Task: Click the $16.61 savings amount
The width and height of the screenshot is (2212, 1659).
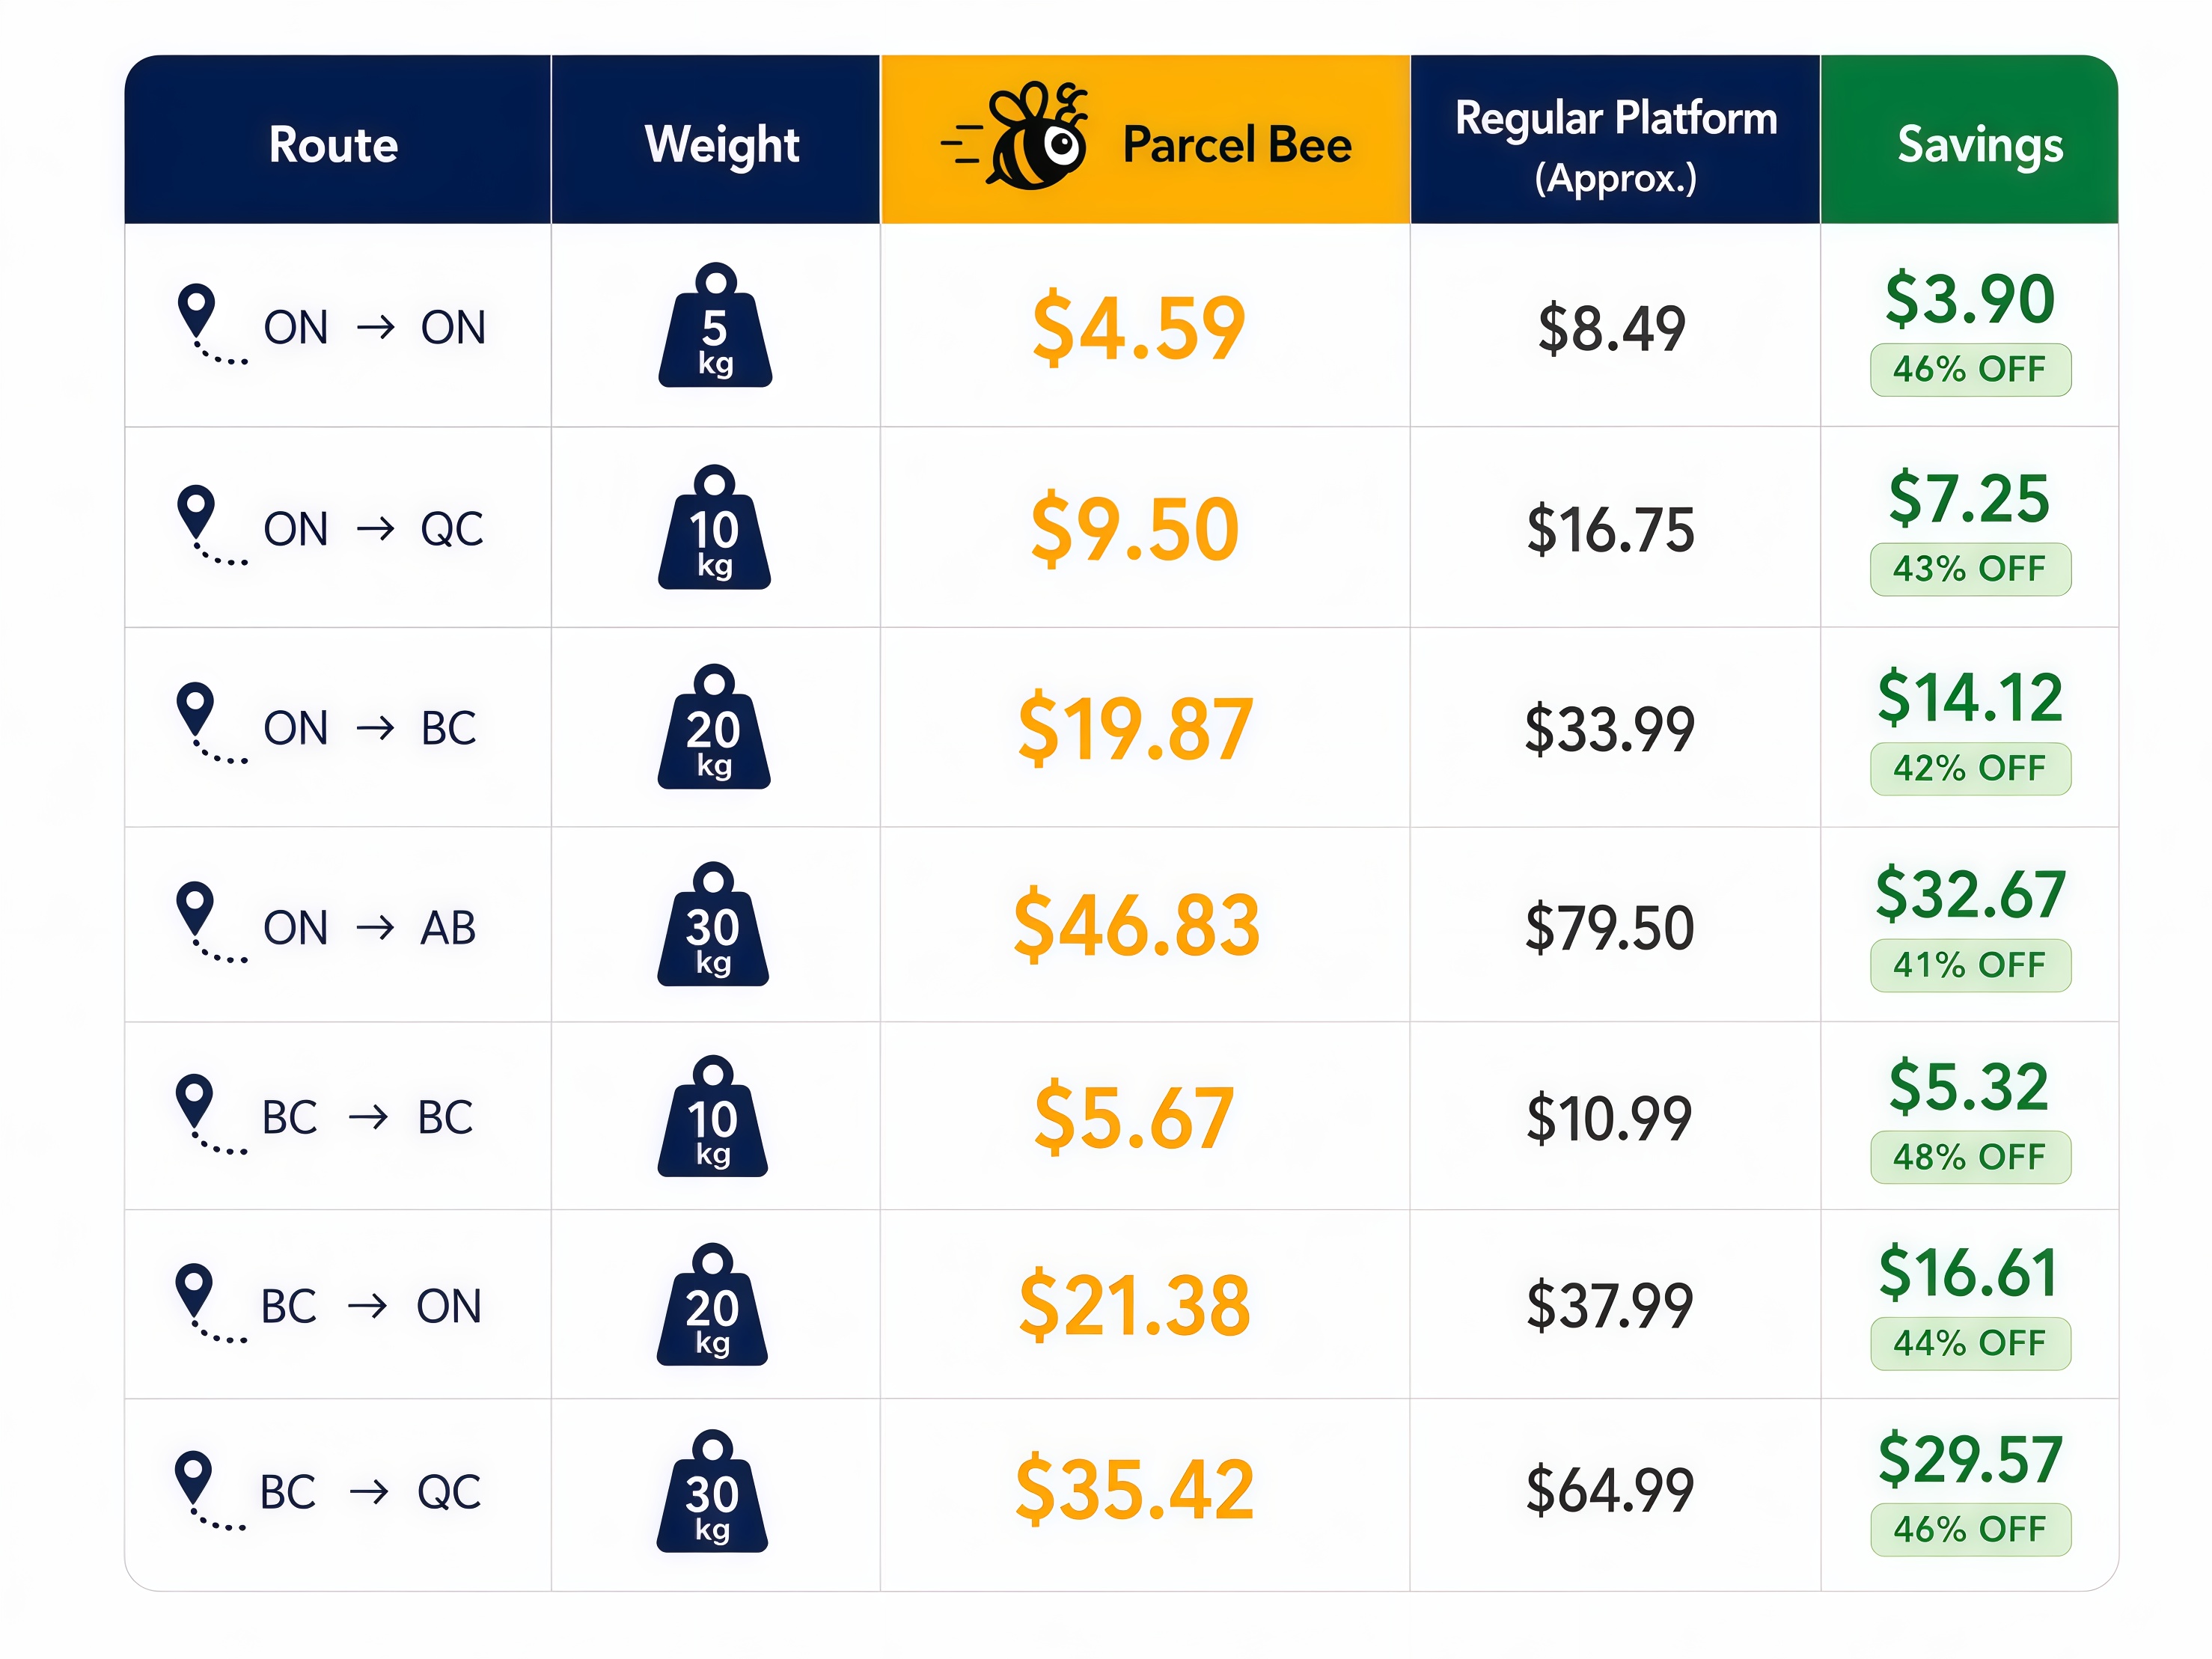Action: click(x=1968, y=1273)
